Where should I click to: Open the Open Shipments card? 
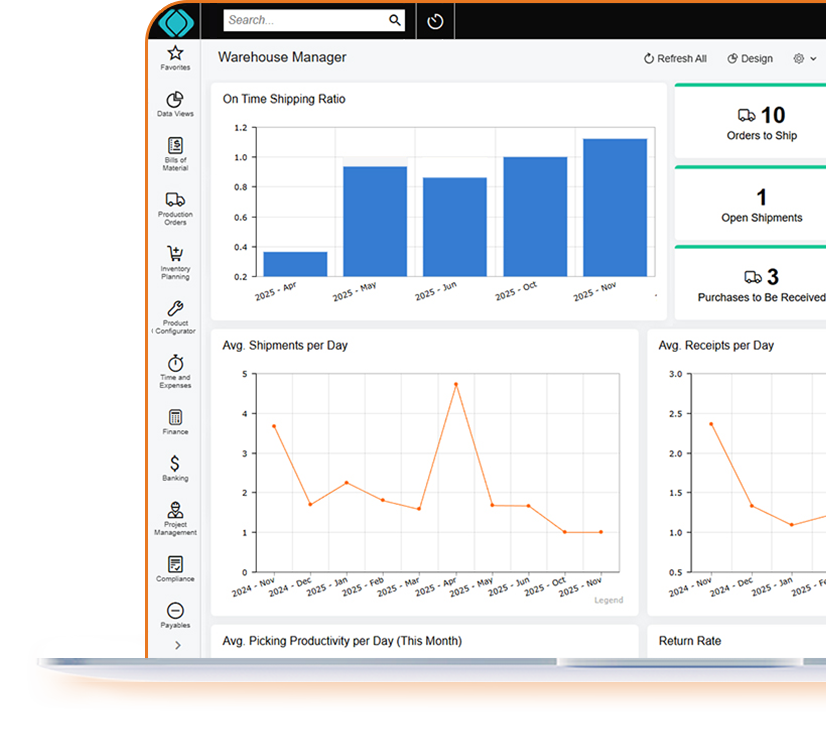[x=762, y=205]
